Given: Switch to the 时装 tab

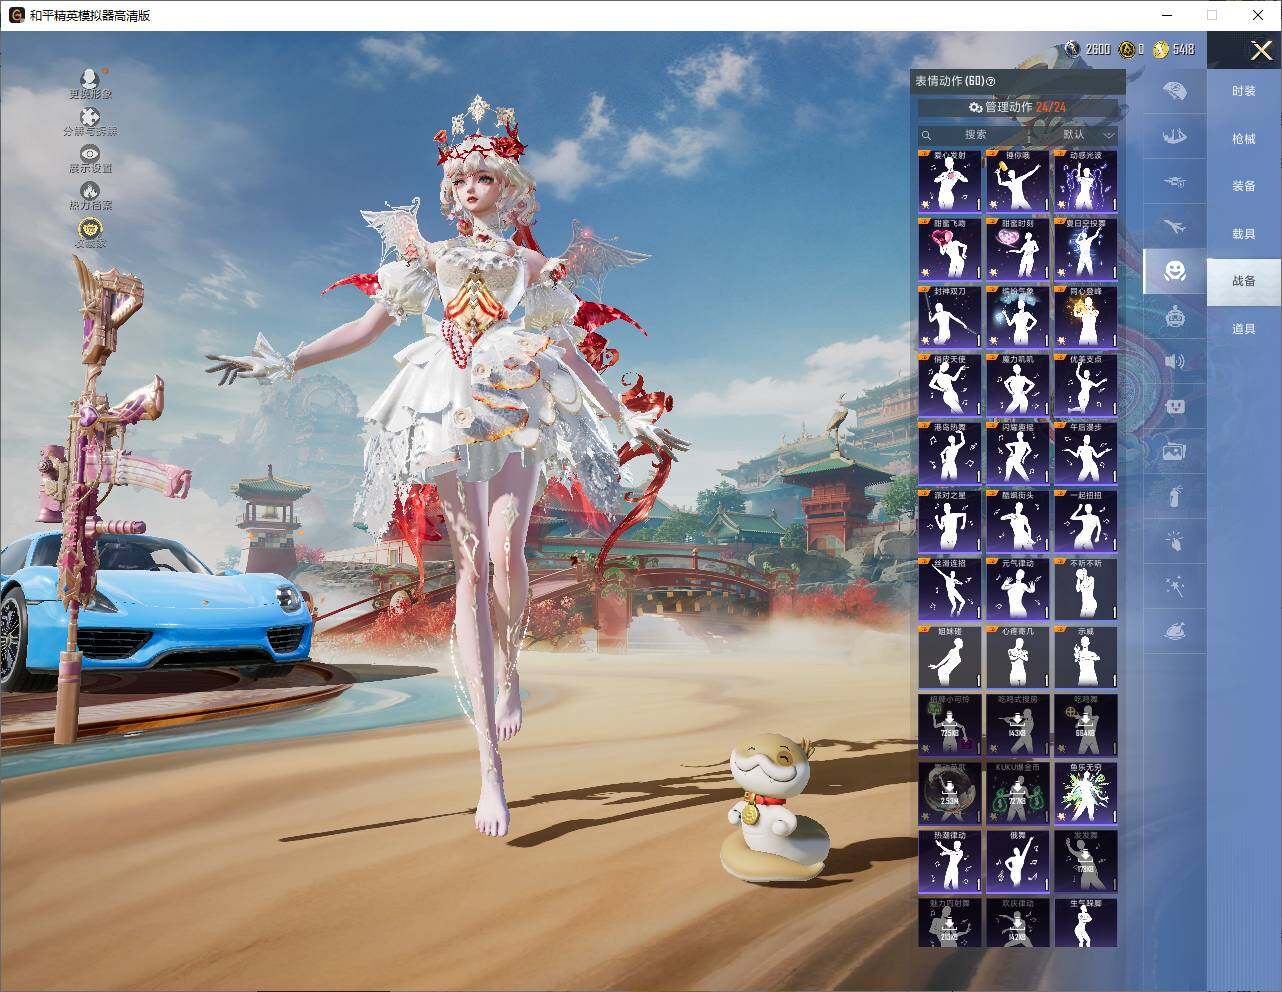Looking at the screenshot, I should pyautogui.click(x=1243, y=91).
